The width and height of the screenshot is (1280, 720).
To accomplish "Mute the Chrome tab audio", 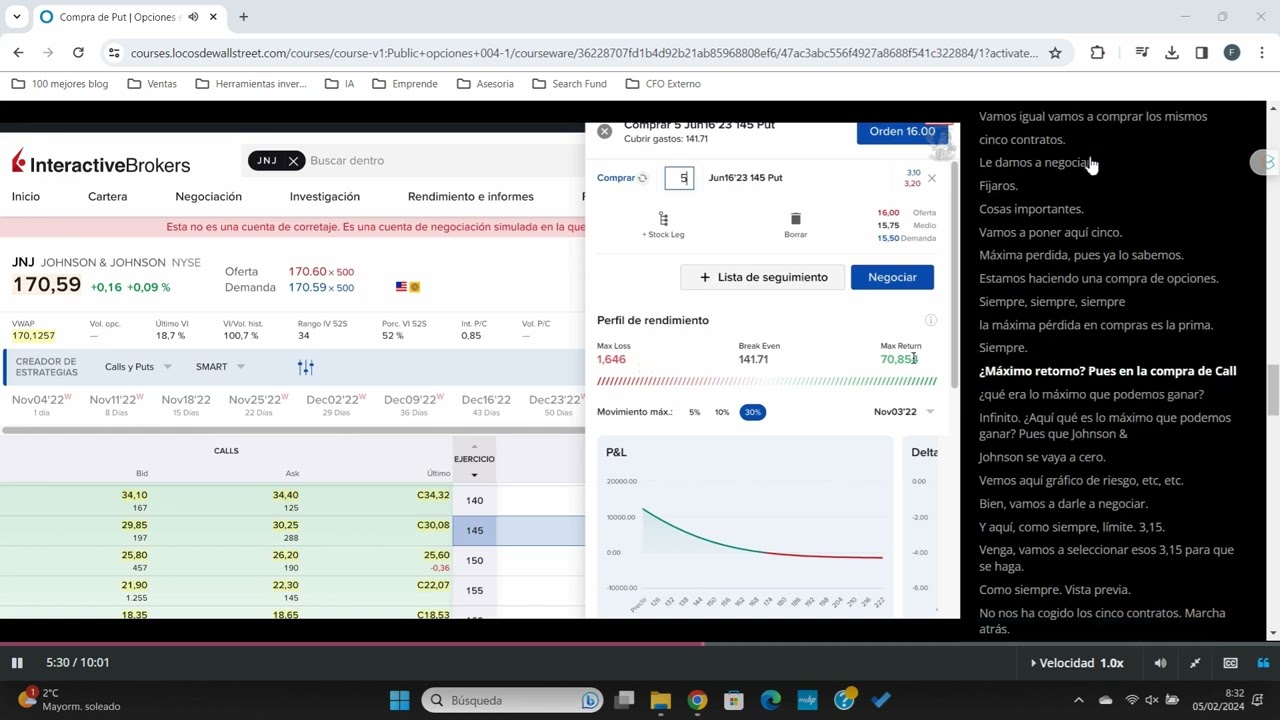I will [193, 17].
